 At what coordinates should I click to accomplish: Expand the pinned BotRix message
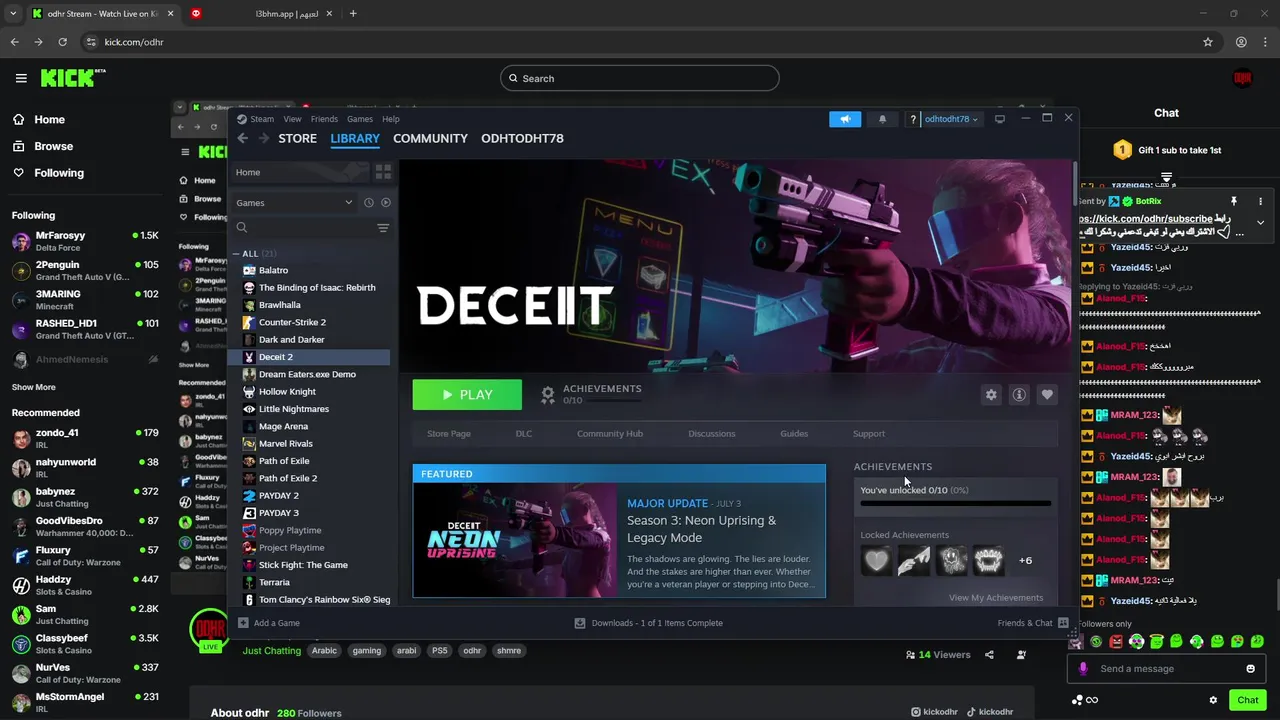click(x=1260, y=222)
